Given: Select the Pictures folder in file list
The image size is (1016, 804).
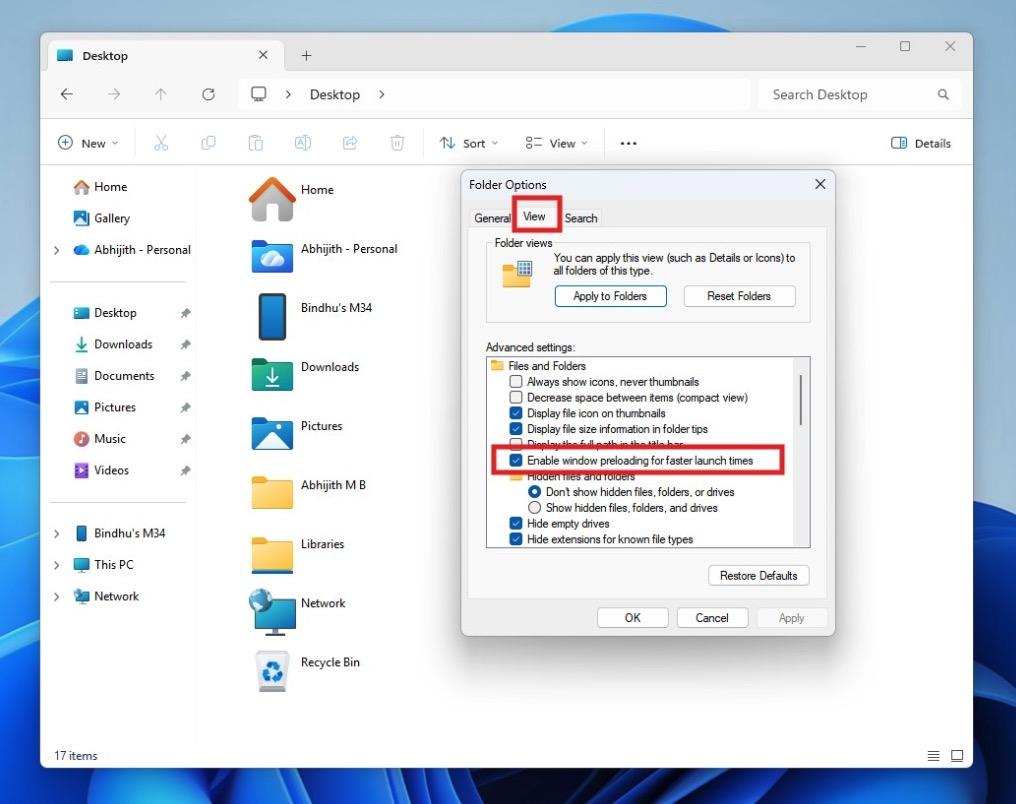Looking at the screenshot, I should (296, 435).
